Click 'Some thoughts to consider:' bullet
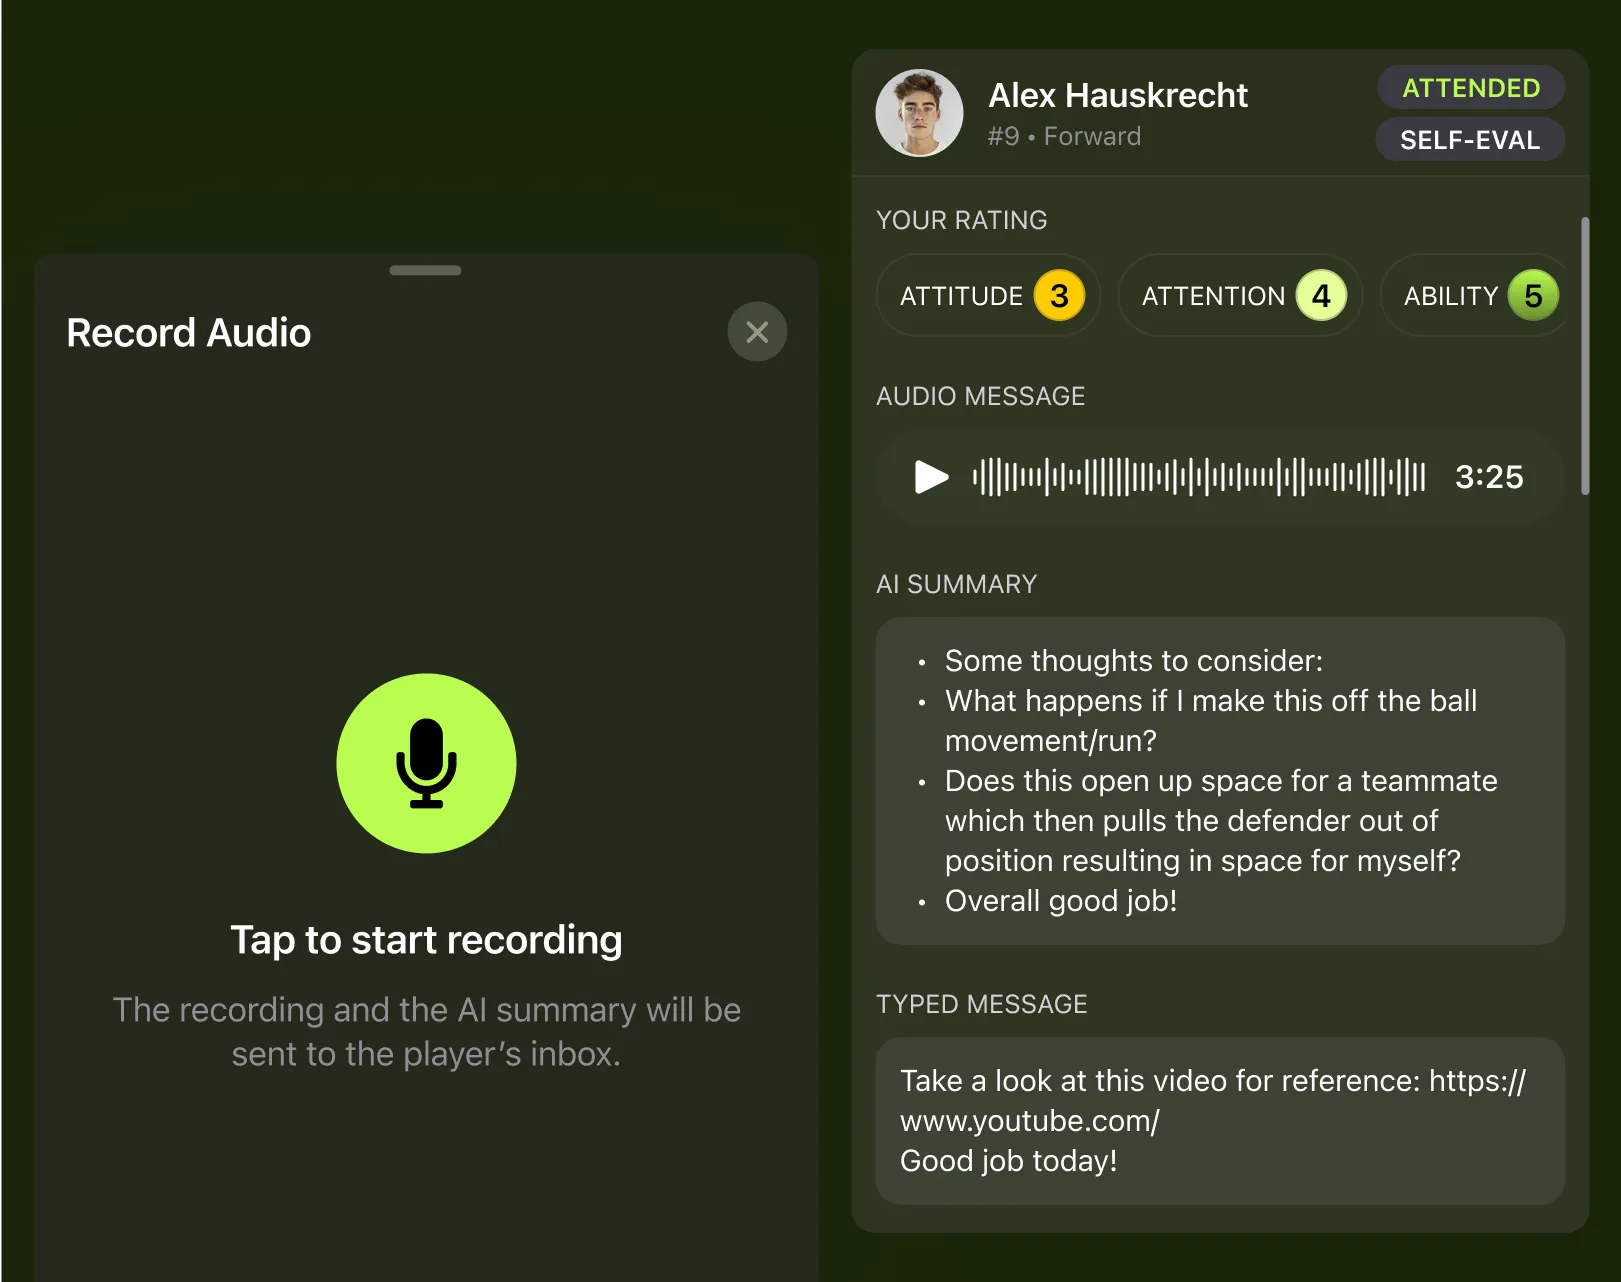Screen dimensions: 1621x1282 pyautogui.click(x=1134, y=661)
